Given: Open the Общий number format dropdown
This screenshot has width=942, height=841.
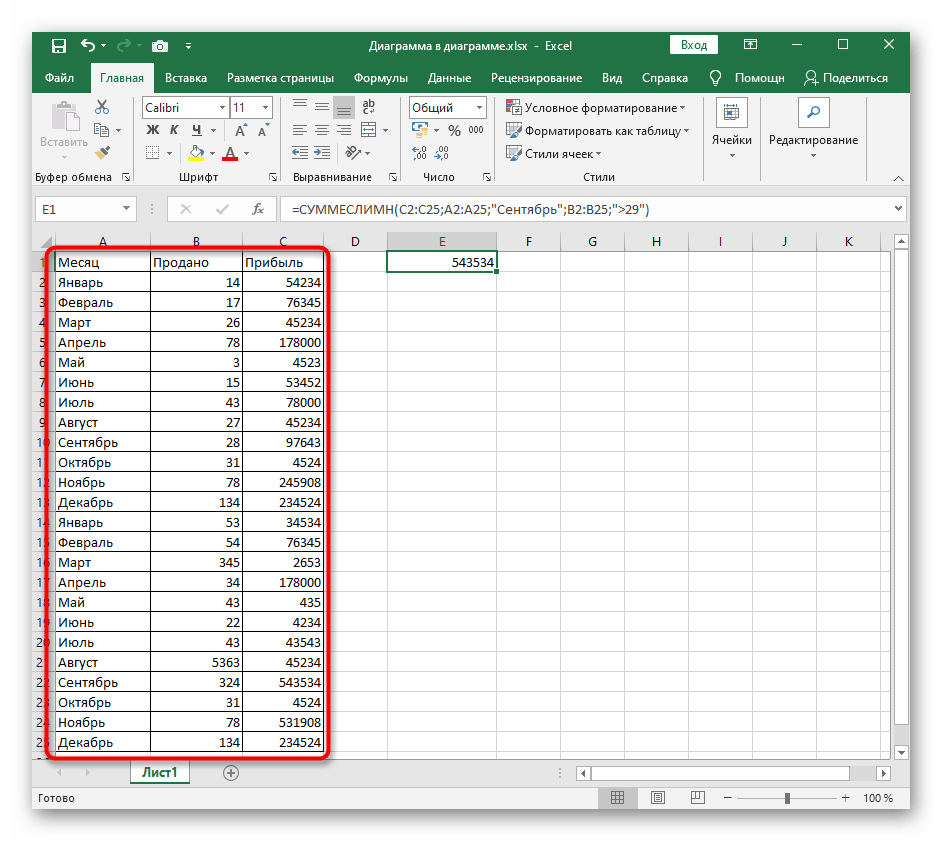Looking at the screenshot, I should (x=479, y=108).
